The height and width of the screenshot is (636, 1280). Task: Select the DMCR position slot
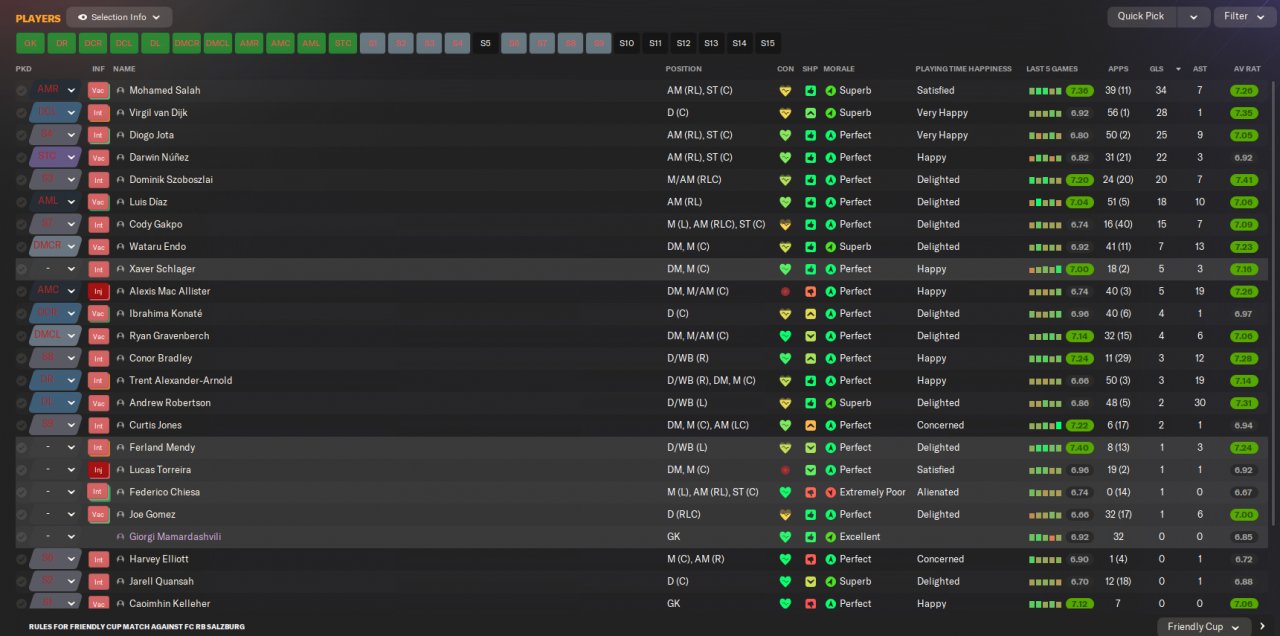(186, 43)
